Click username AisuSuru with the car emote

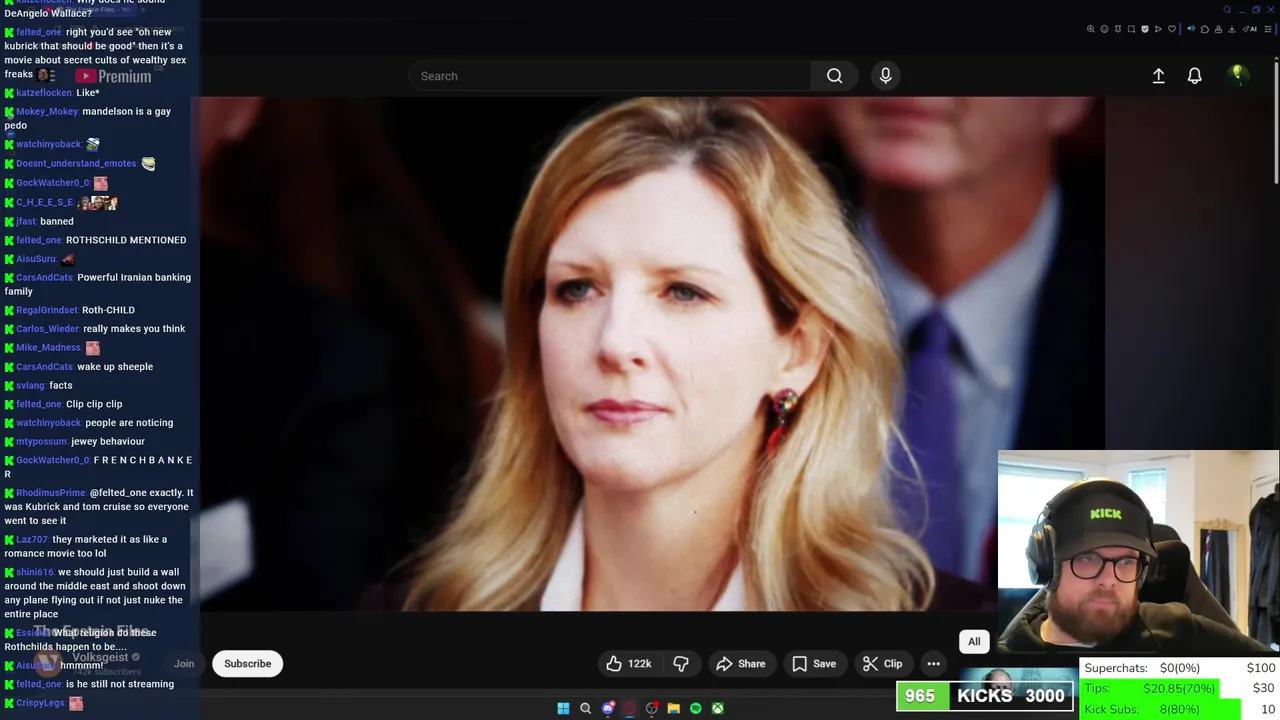(x=36, y=259)
